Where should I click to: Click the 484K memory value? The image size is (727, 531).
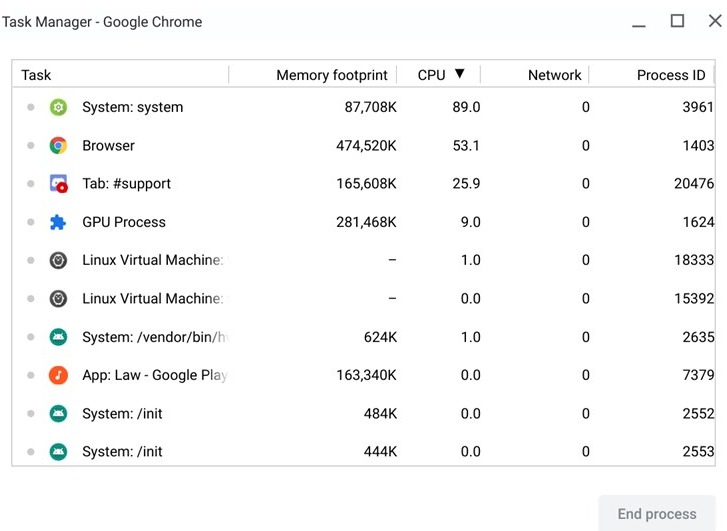coord(380,413)
